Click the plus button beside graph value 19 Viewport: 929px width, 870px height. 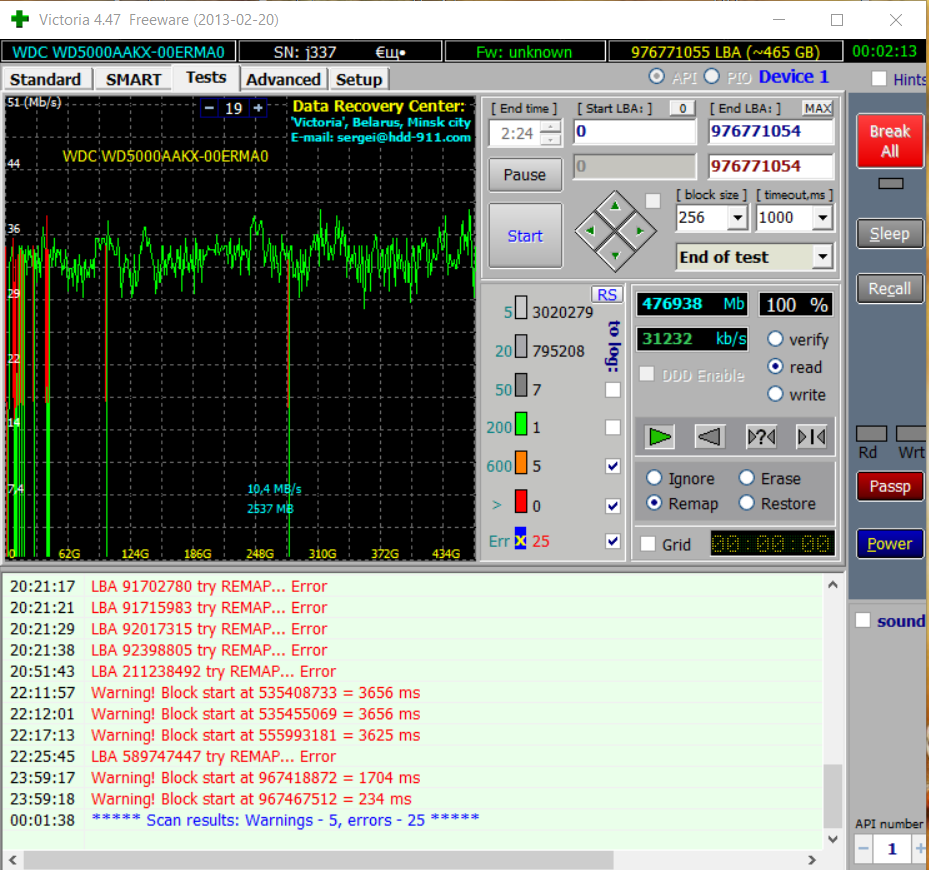point(258,108)
